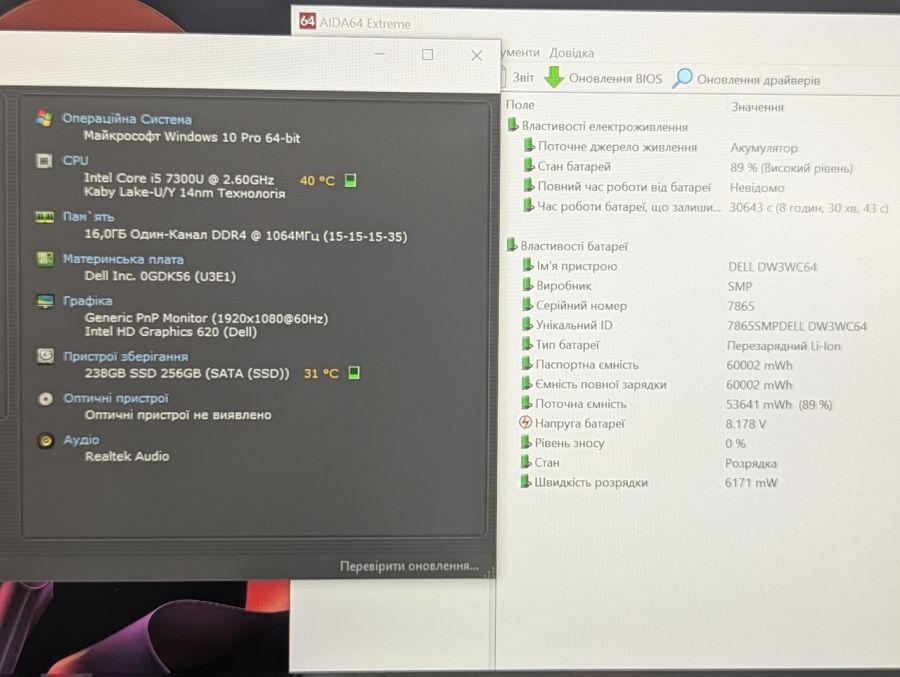Open the CPU section link
Viewport: 900px width, 677px height.
(x=75, y=160)
